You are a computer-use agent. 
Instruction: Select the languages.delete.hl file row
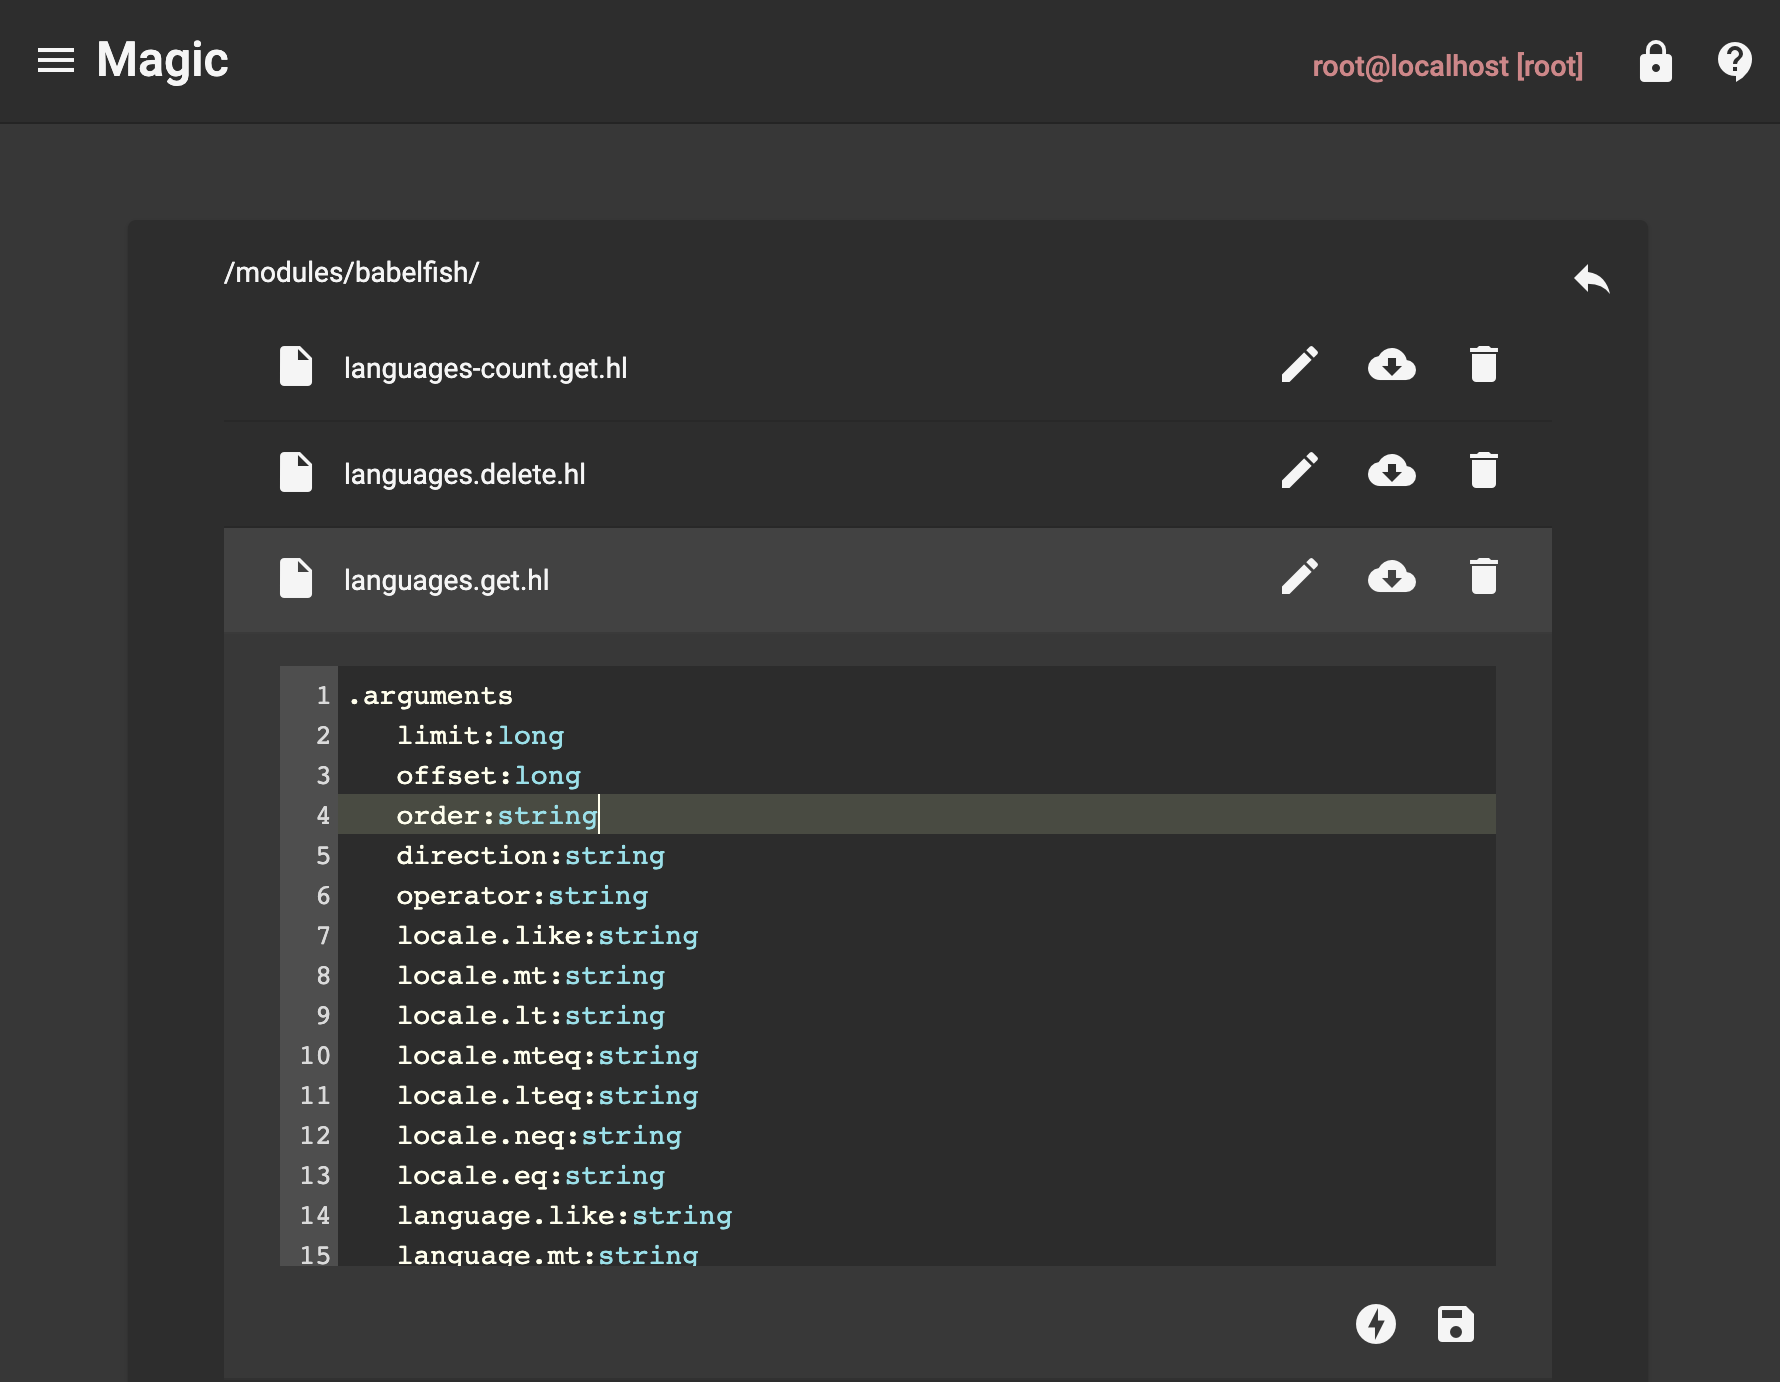[464, 474]
